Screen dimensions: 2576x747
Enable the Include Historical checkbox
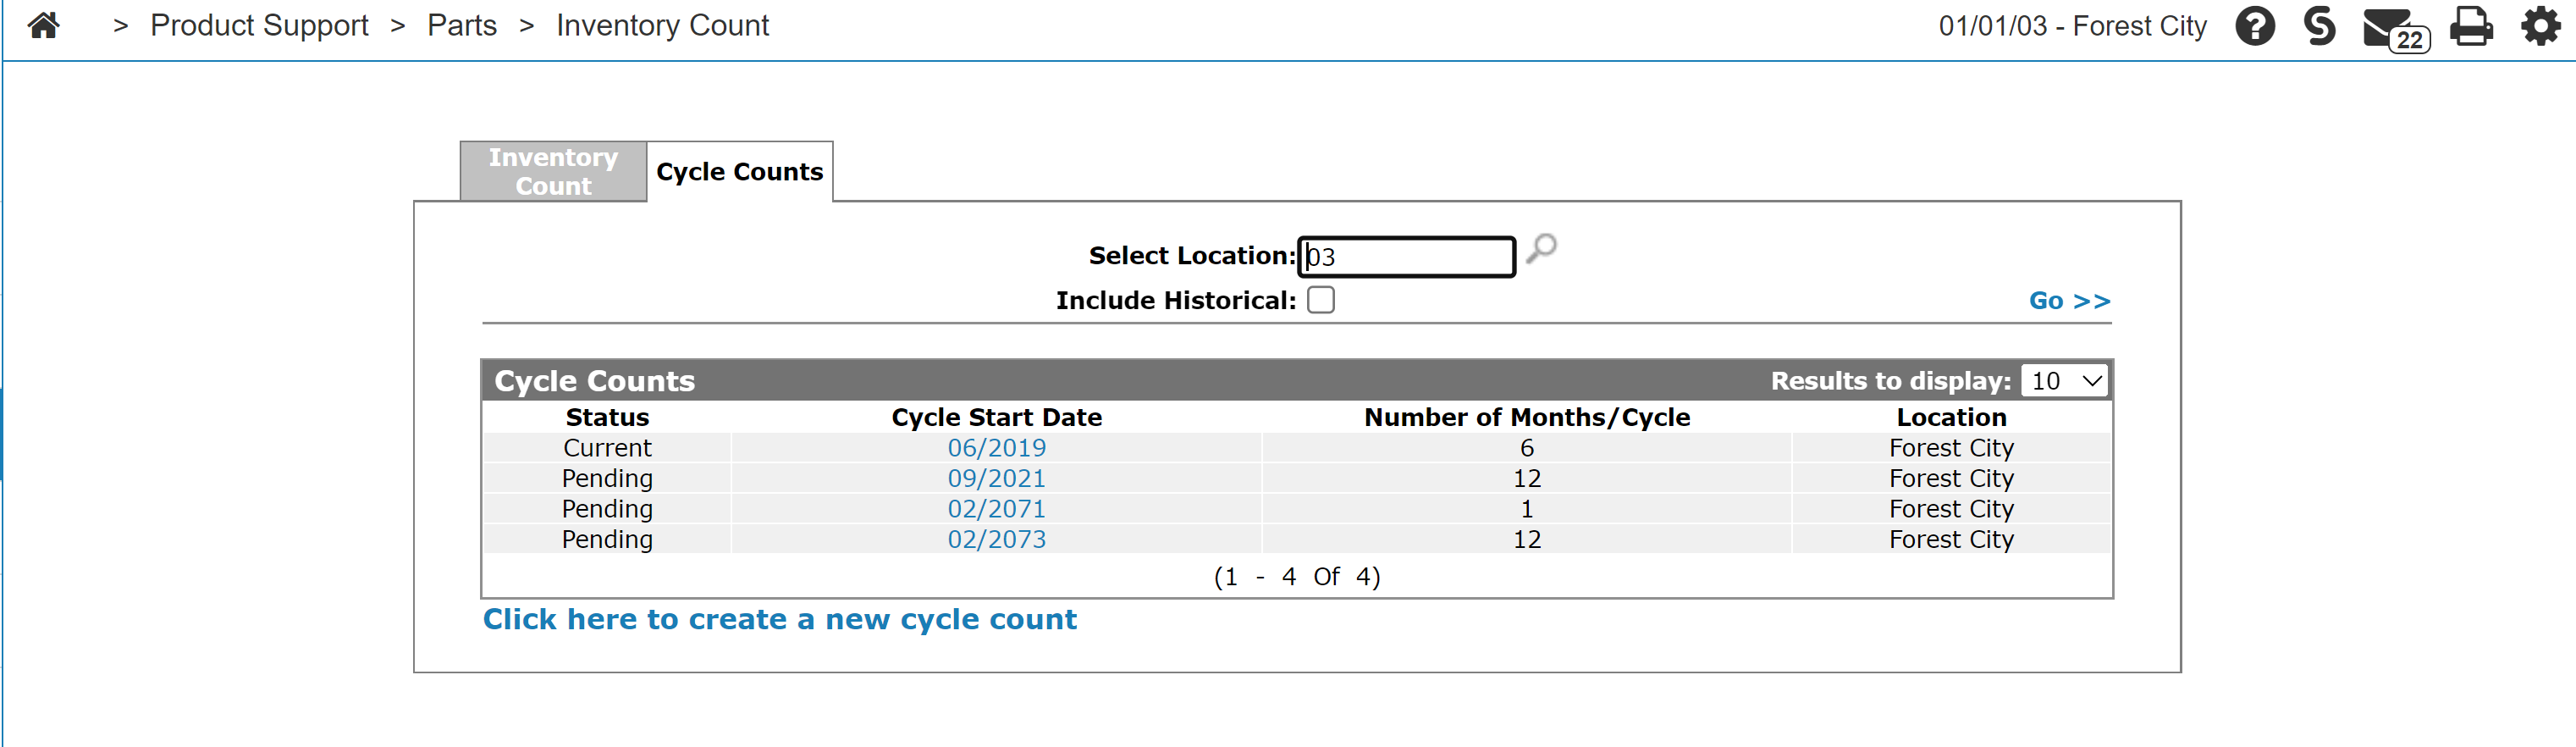[1320, 300]
